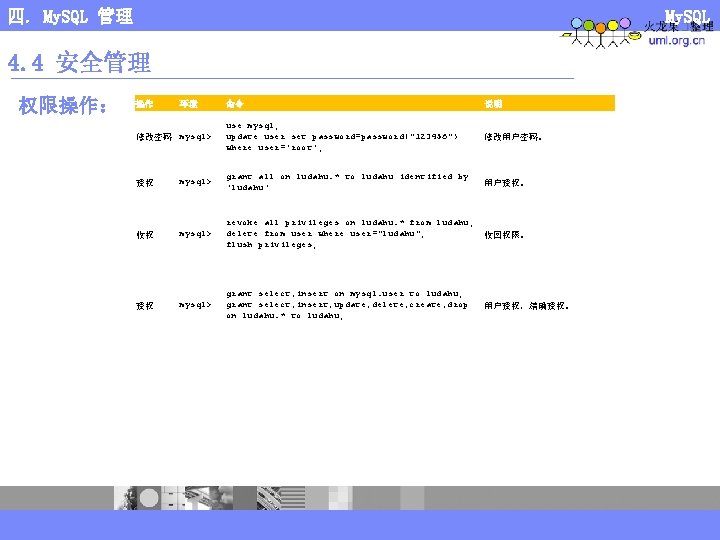Click the '用户授权, 精确授权.' description cell

(526, 305)
